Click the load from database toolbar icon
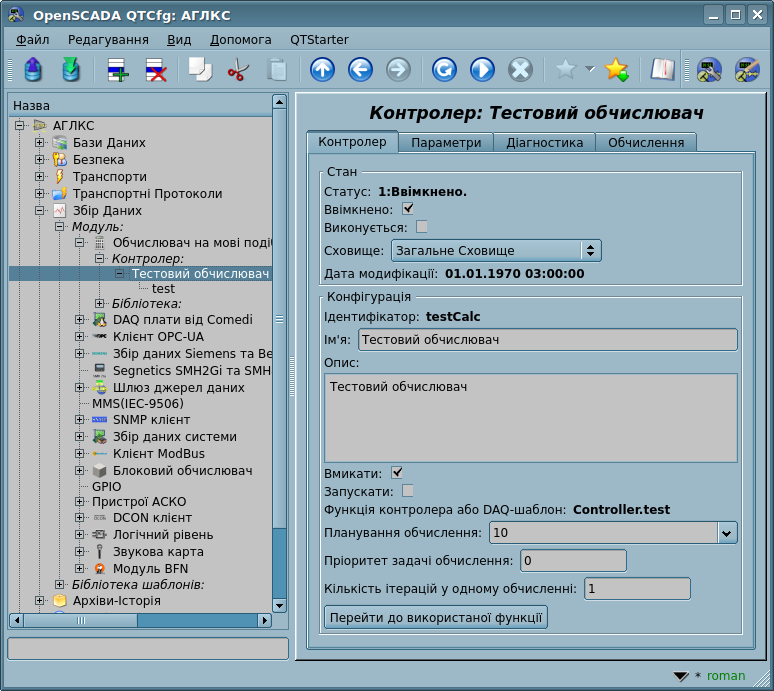Viewport: 774px width, 691px height. pos(33,70)
